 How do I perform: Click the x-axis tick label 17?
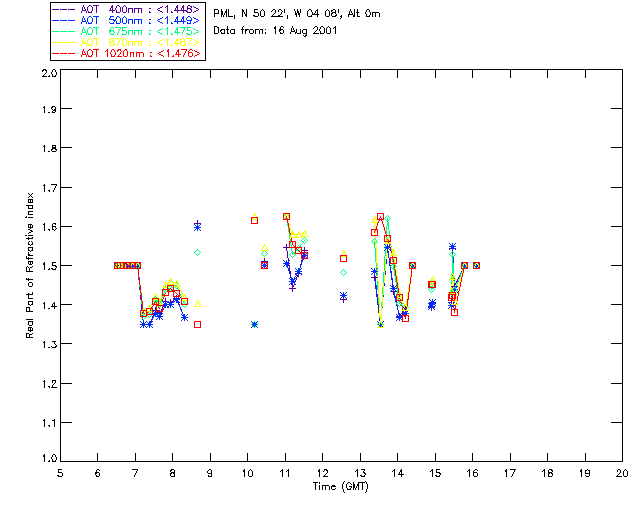click(510, 473)
